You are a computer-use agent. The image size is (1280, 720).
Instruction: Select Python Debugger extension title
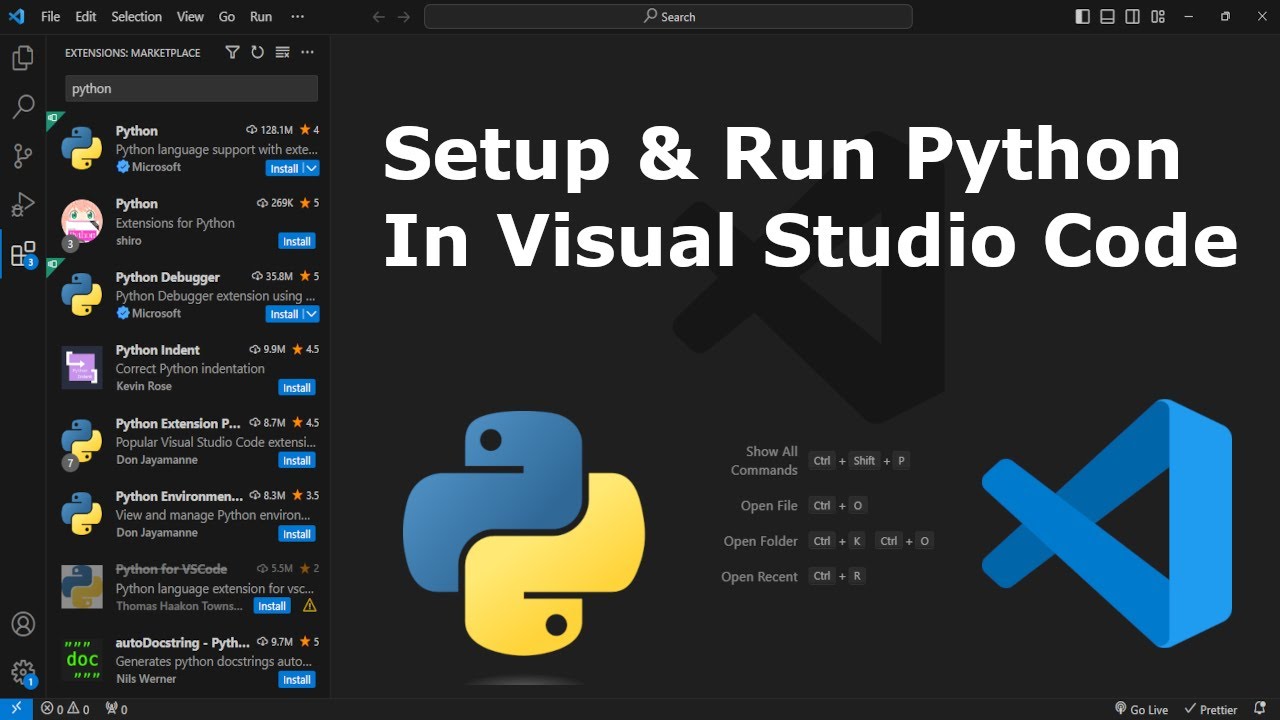coord(167,277)
